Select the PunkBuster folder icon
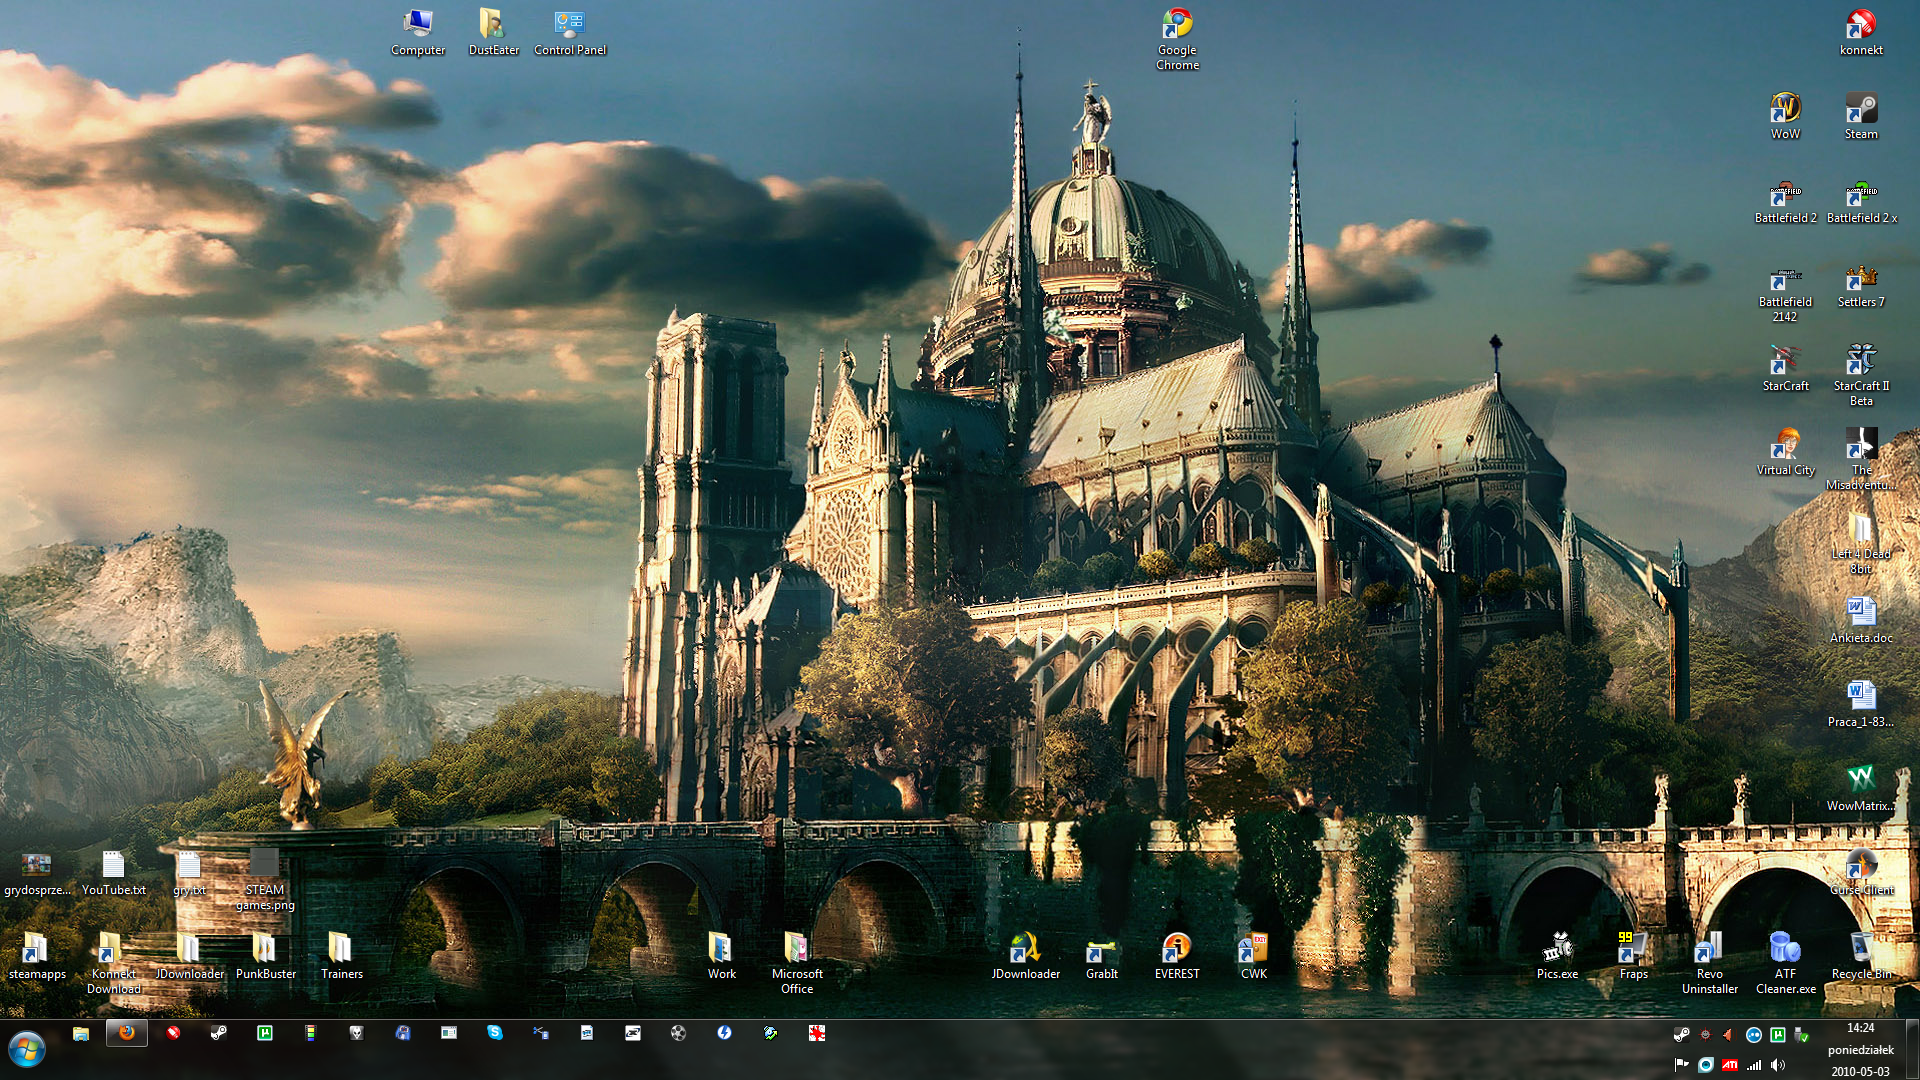This screenshot has height=1080, width=1920. point(265,956)
